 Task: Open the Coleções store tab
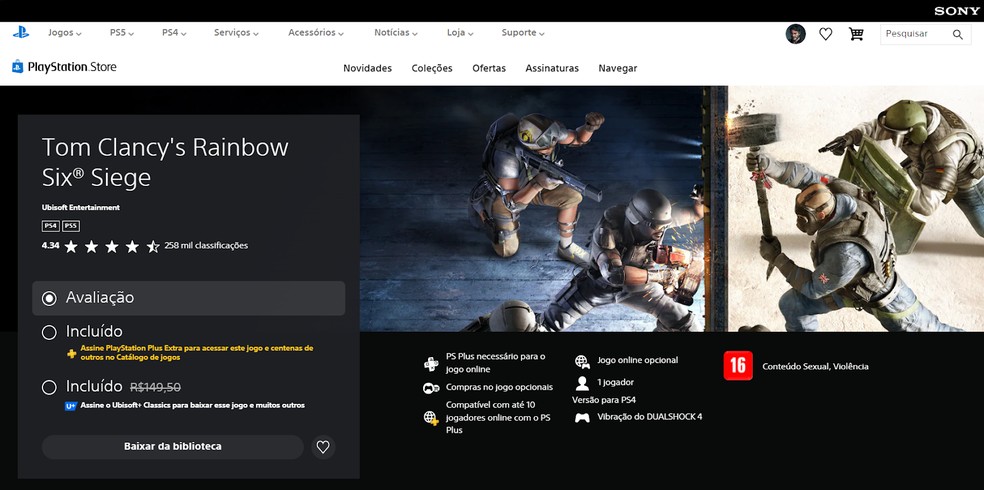coord(432,68)
